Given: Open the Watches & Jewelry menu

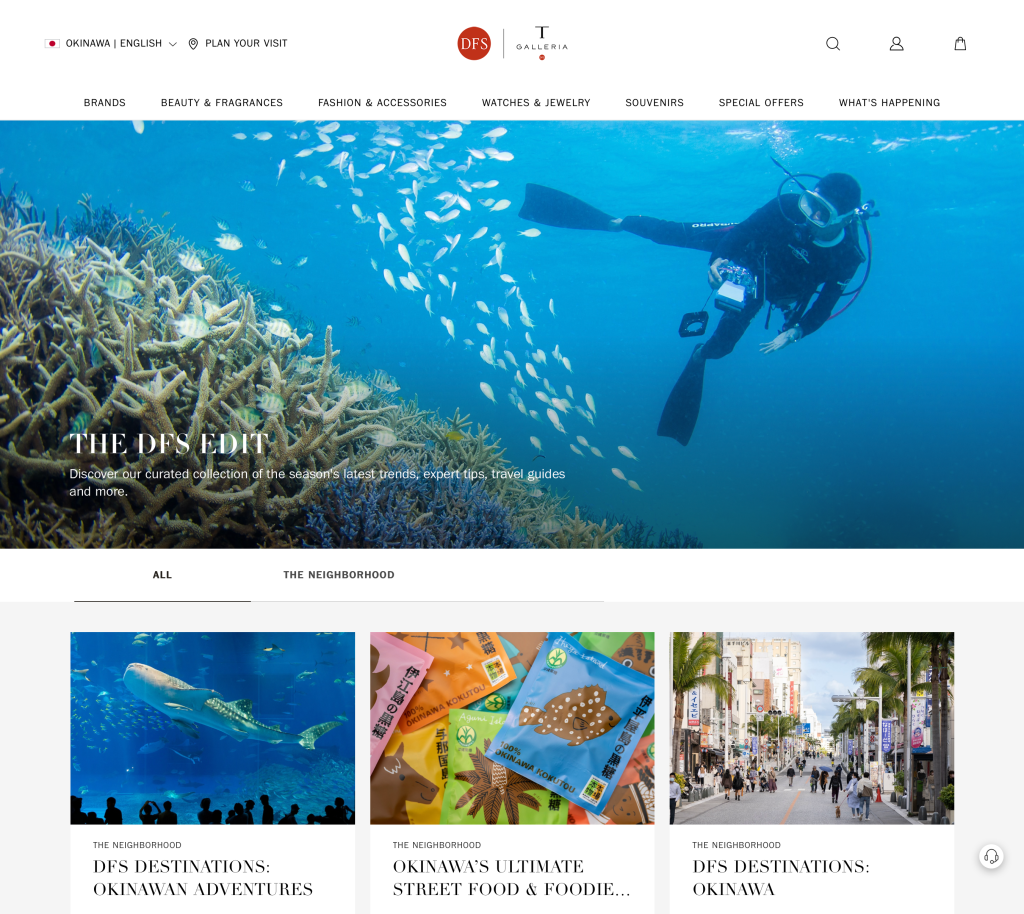Looking at the screenshot, I should pos(536,102).
